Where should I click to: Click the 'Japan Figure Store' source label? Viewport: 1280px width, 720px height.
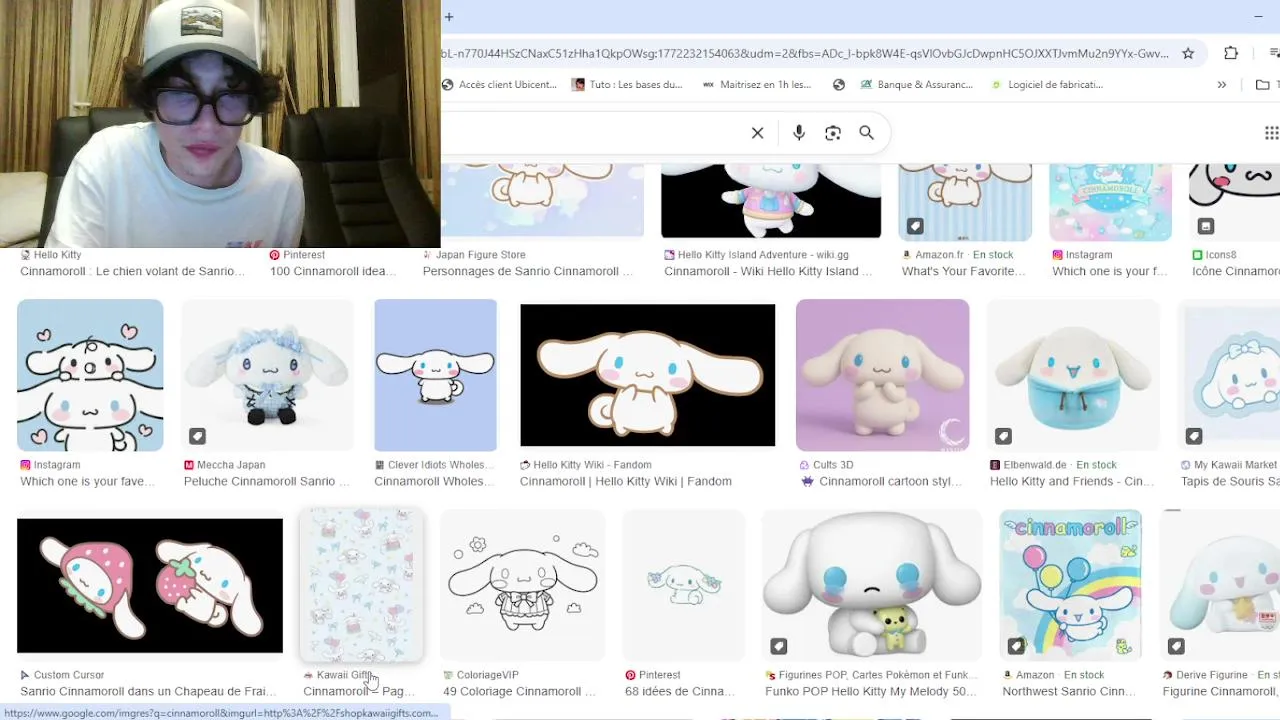(x=481, y=255)
